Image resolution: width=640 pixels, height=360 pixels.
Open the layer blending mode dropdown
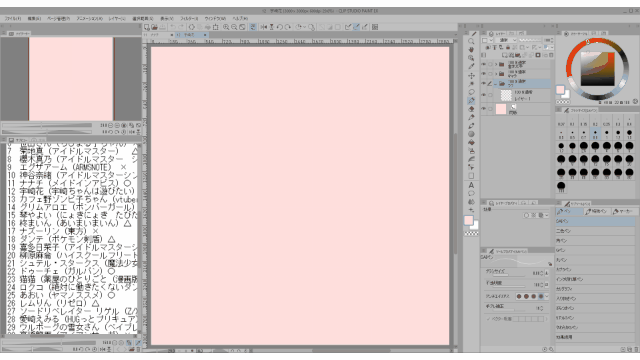coord(507,40)
